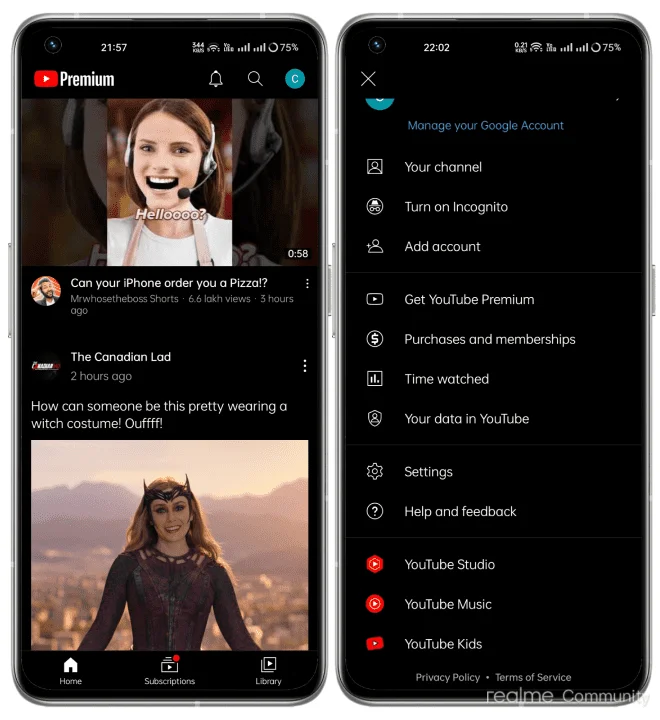The width and height of the screenshot is (660, 720).
Task: Open The Canadian Lad channel name
Action: tap(121, 357)
